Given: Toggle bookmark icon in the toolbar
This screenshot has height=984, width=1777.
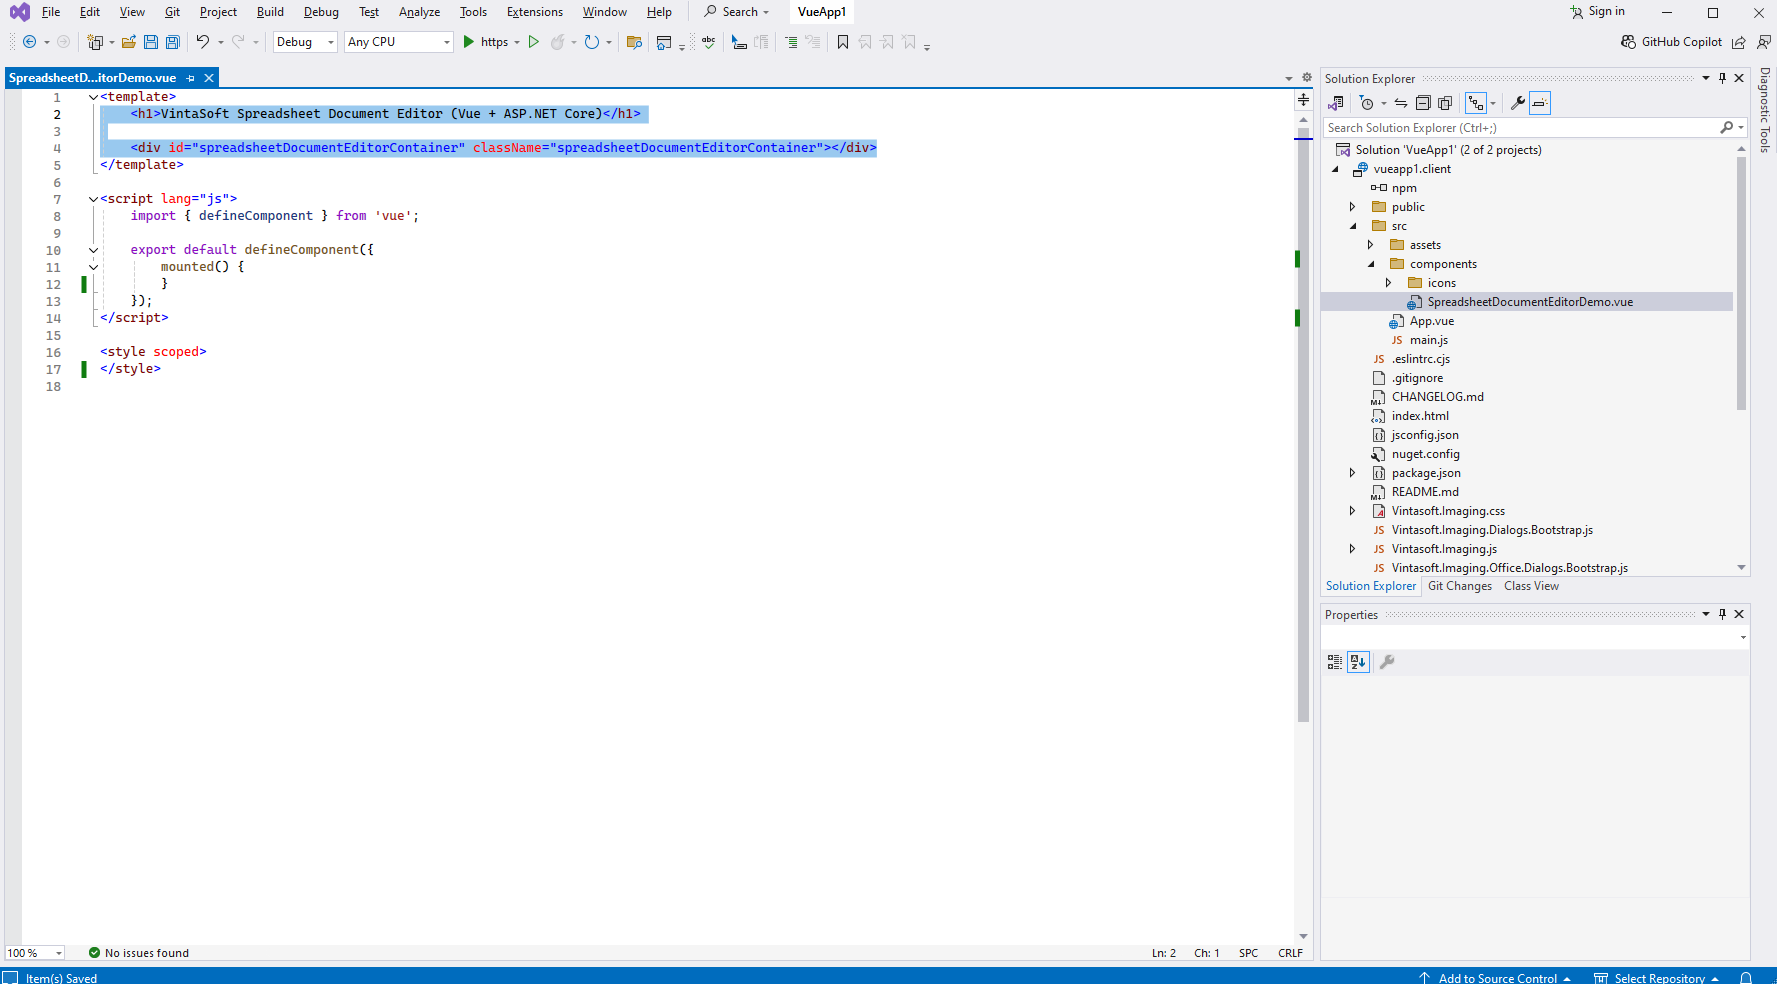Looking at the screenshot, I should click(x=843, y=42).
